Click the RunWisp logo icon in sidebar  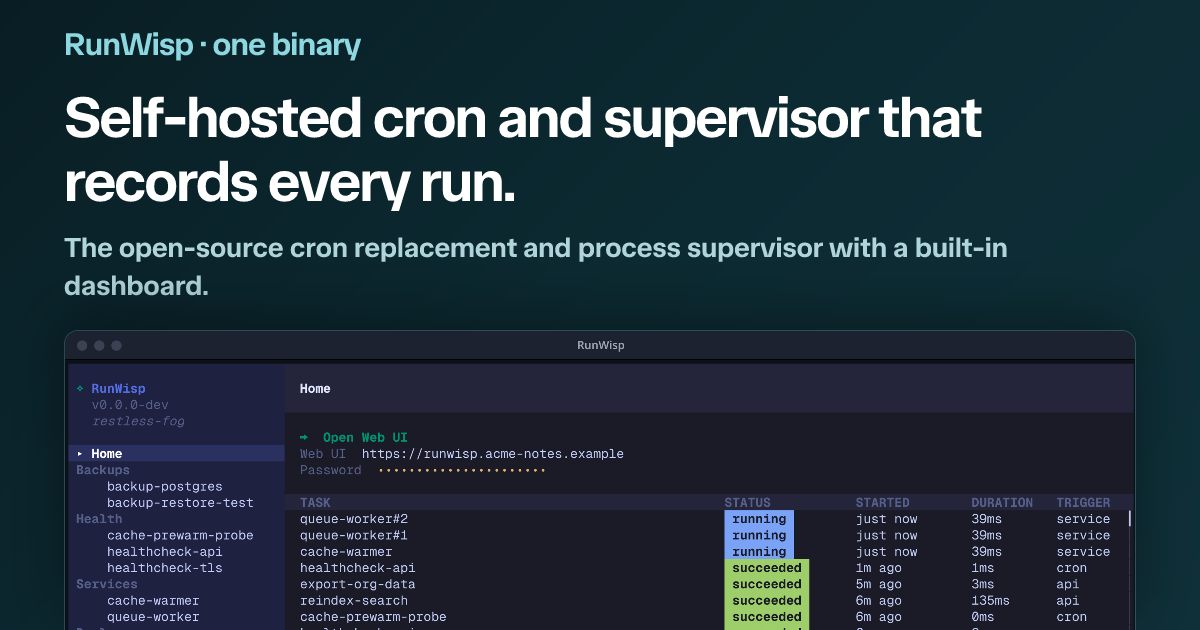[x=80, y=389]
